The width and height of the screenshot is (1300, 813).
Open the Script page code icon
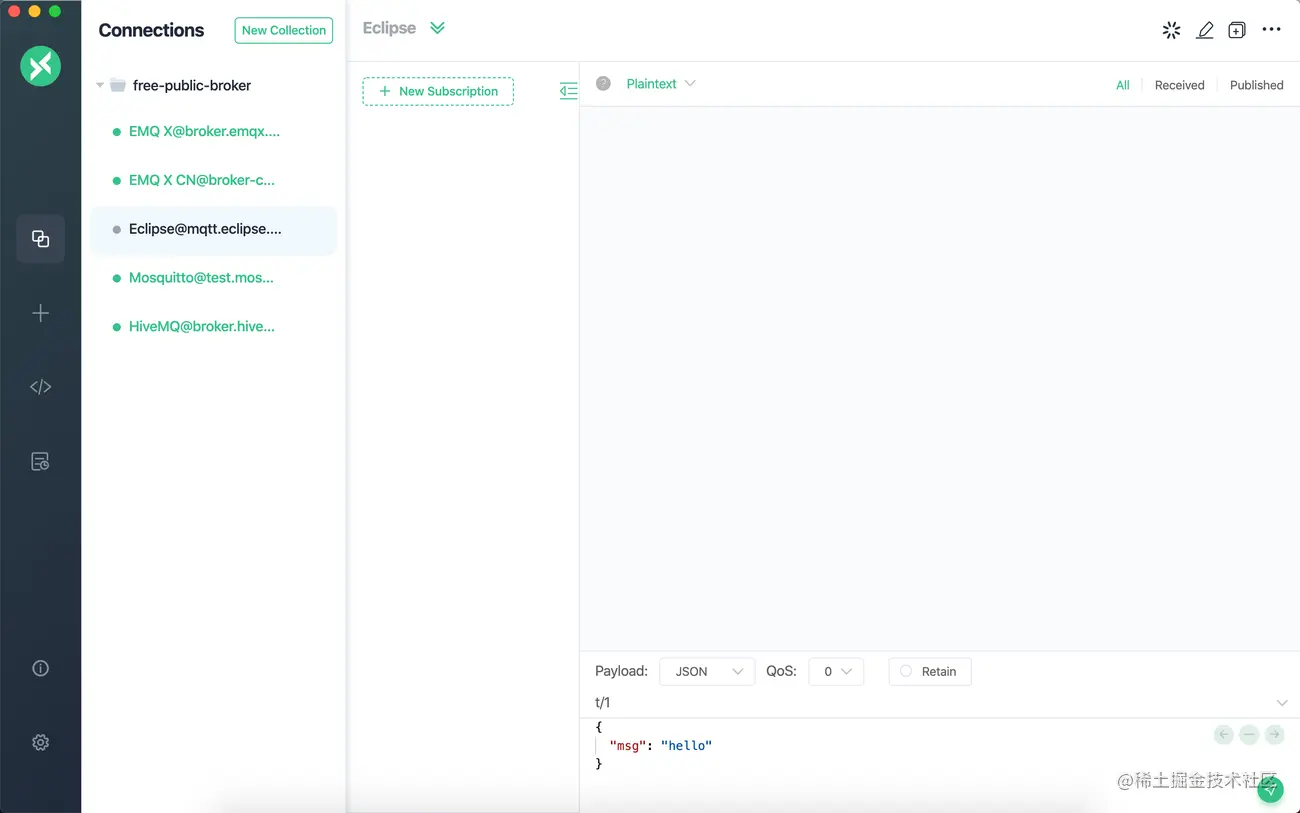[40, 387]
